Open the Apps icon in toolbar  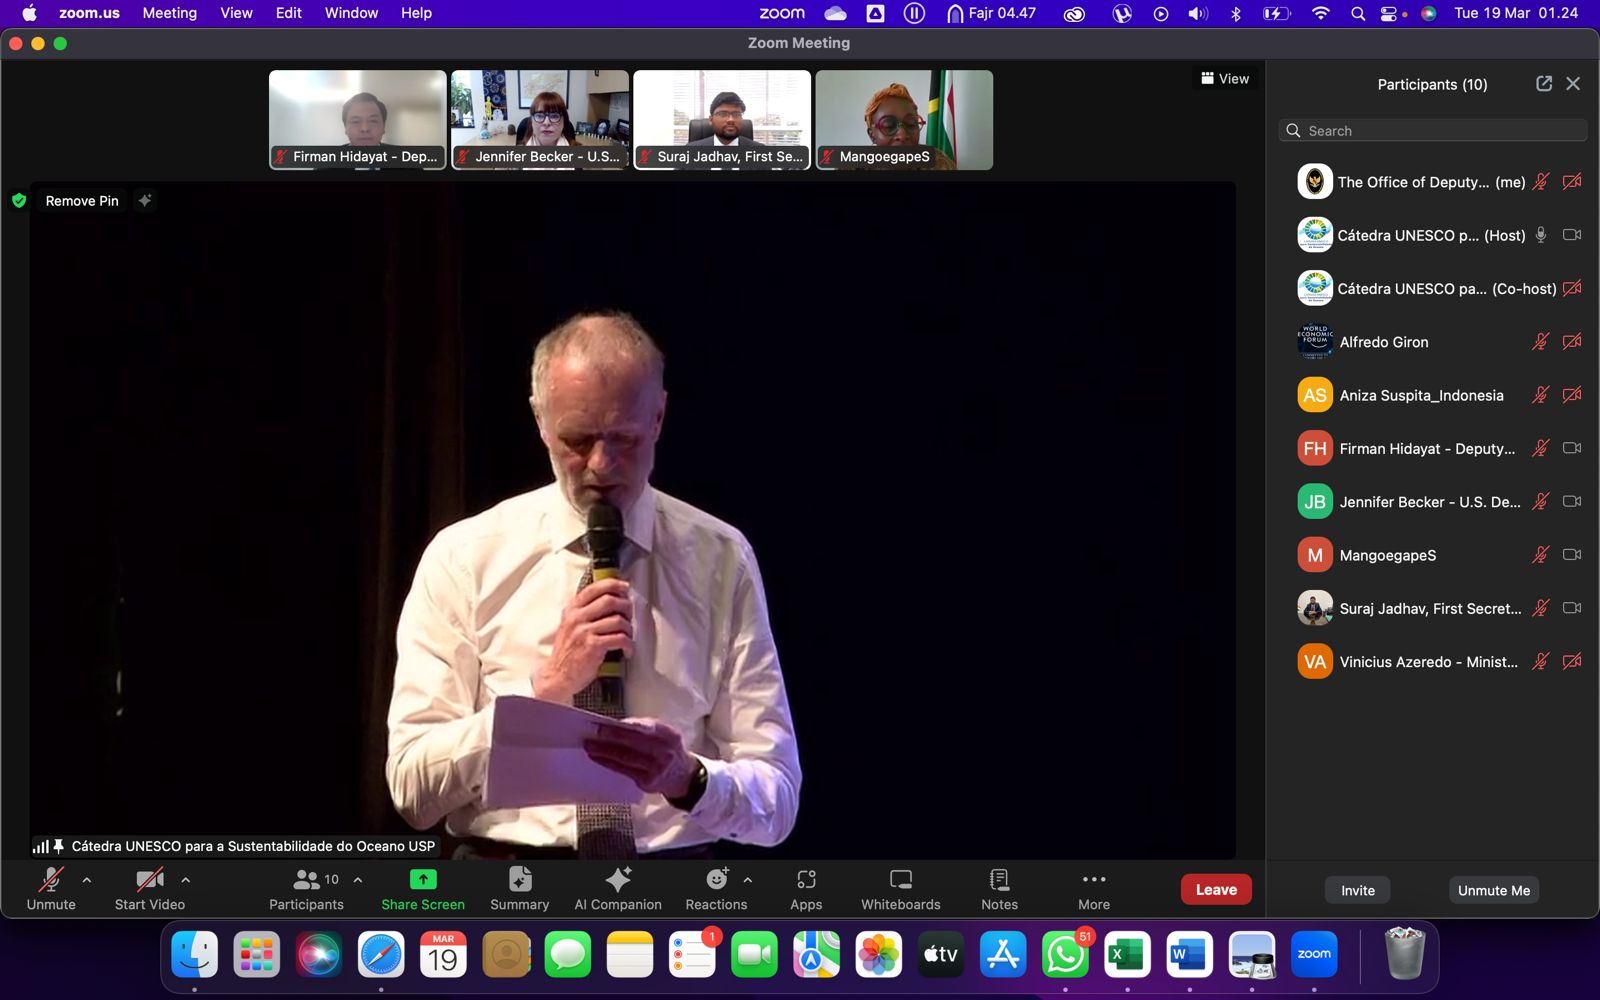click(x=806, y=880)
